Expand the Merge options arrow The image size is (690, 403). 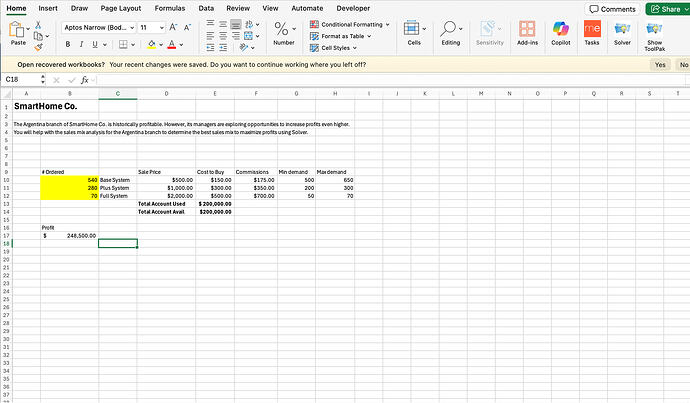pyautogui.click(x=257, y=36)
